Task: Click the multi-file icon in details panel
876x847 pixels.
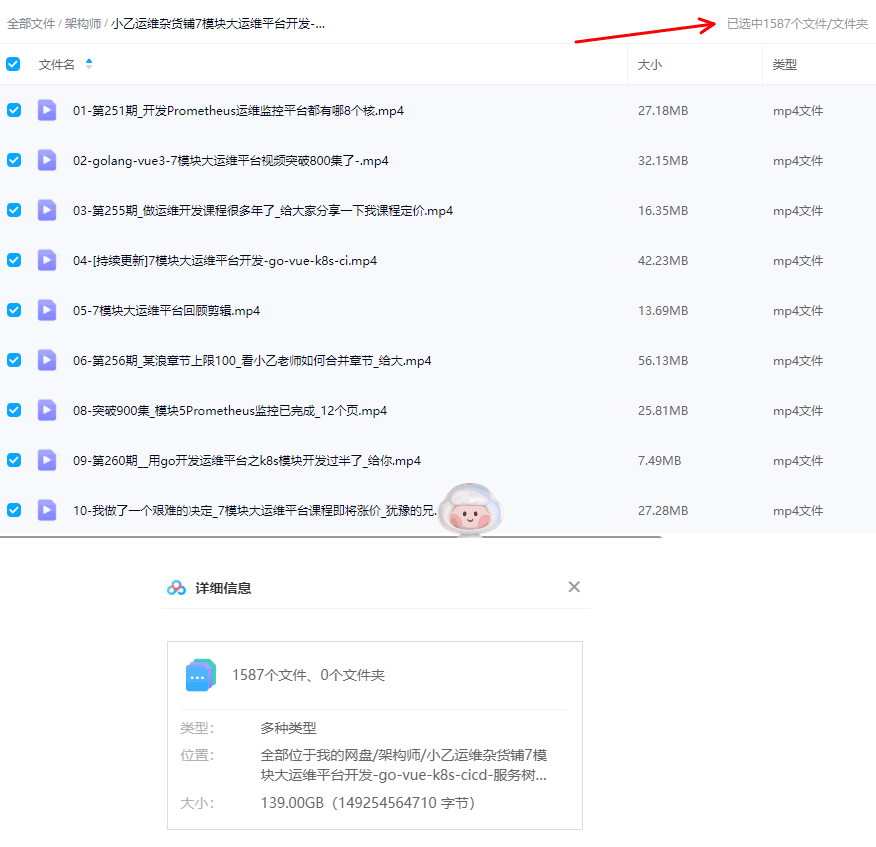Action: [201, 675]
